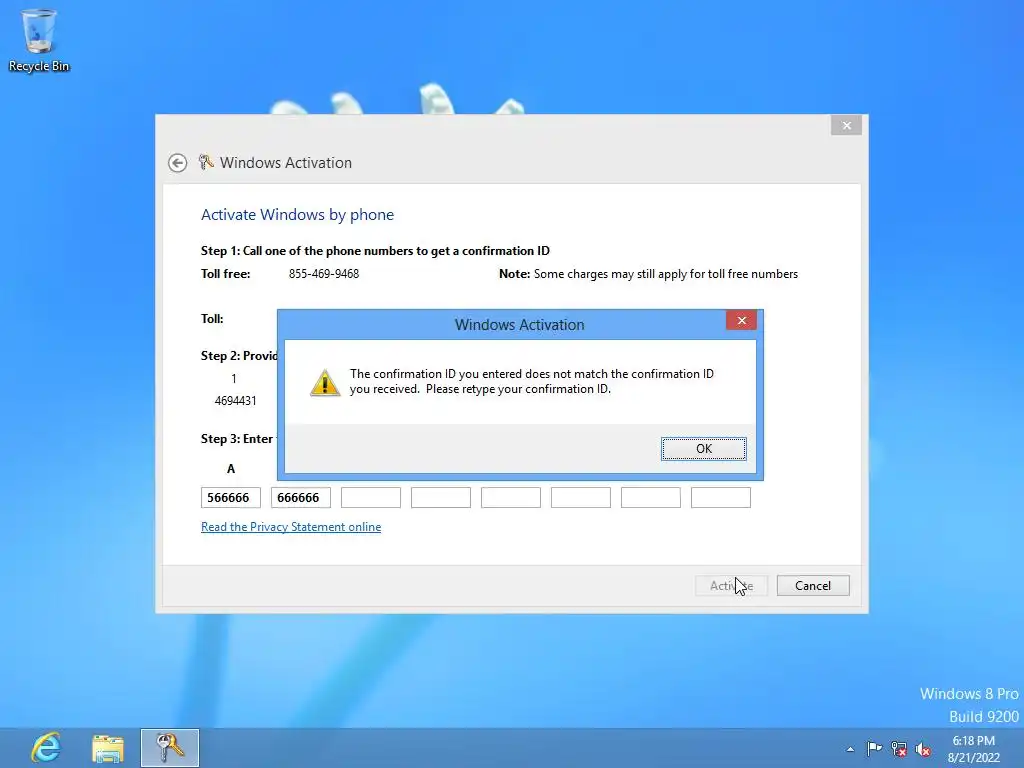Click the muted speaker volume tray icon
This screenshot has width=1024, height=768.
point(923,749)
